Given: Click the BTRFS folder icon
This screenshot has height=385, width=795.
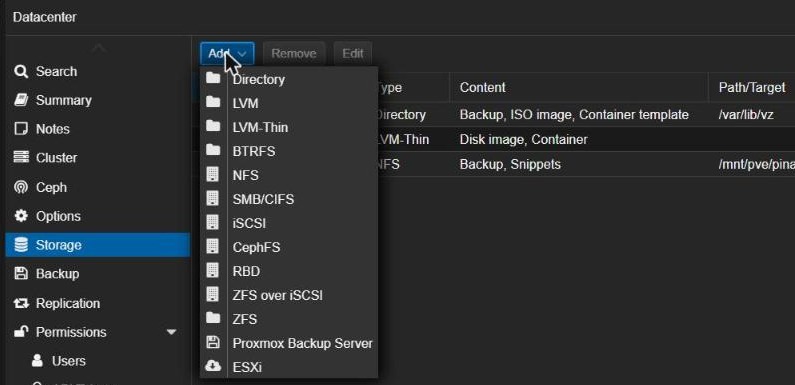Looking at the screenshot, I should click(213, 151).
